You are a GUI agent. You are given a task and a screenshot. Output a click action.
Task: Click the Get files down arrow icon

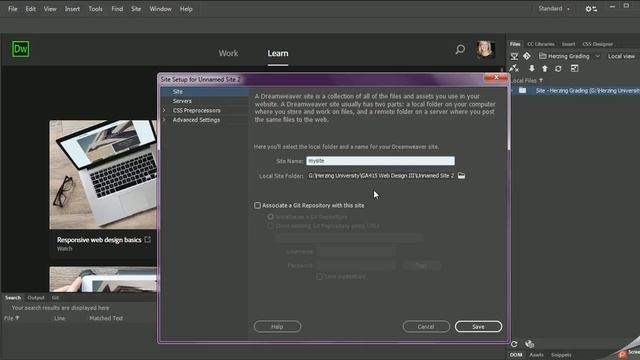coord(531,68)
